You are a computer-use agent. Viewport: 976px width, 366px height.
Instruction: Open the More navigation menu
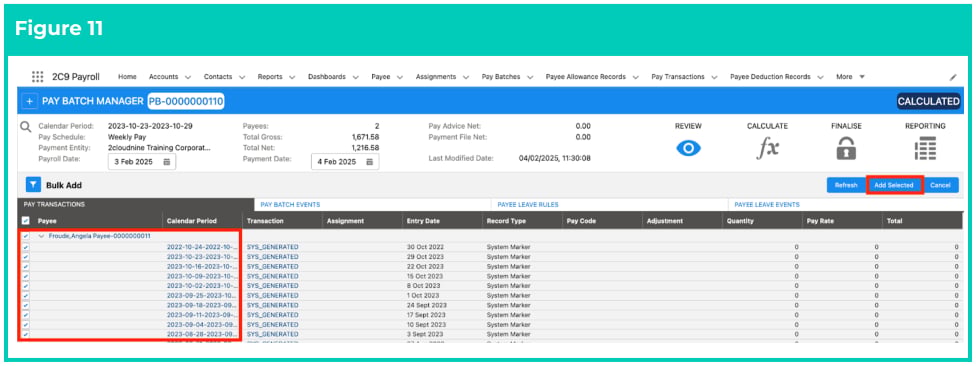point(850,77)
